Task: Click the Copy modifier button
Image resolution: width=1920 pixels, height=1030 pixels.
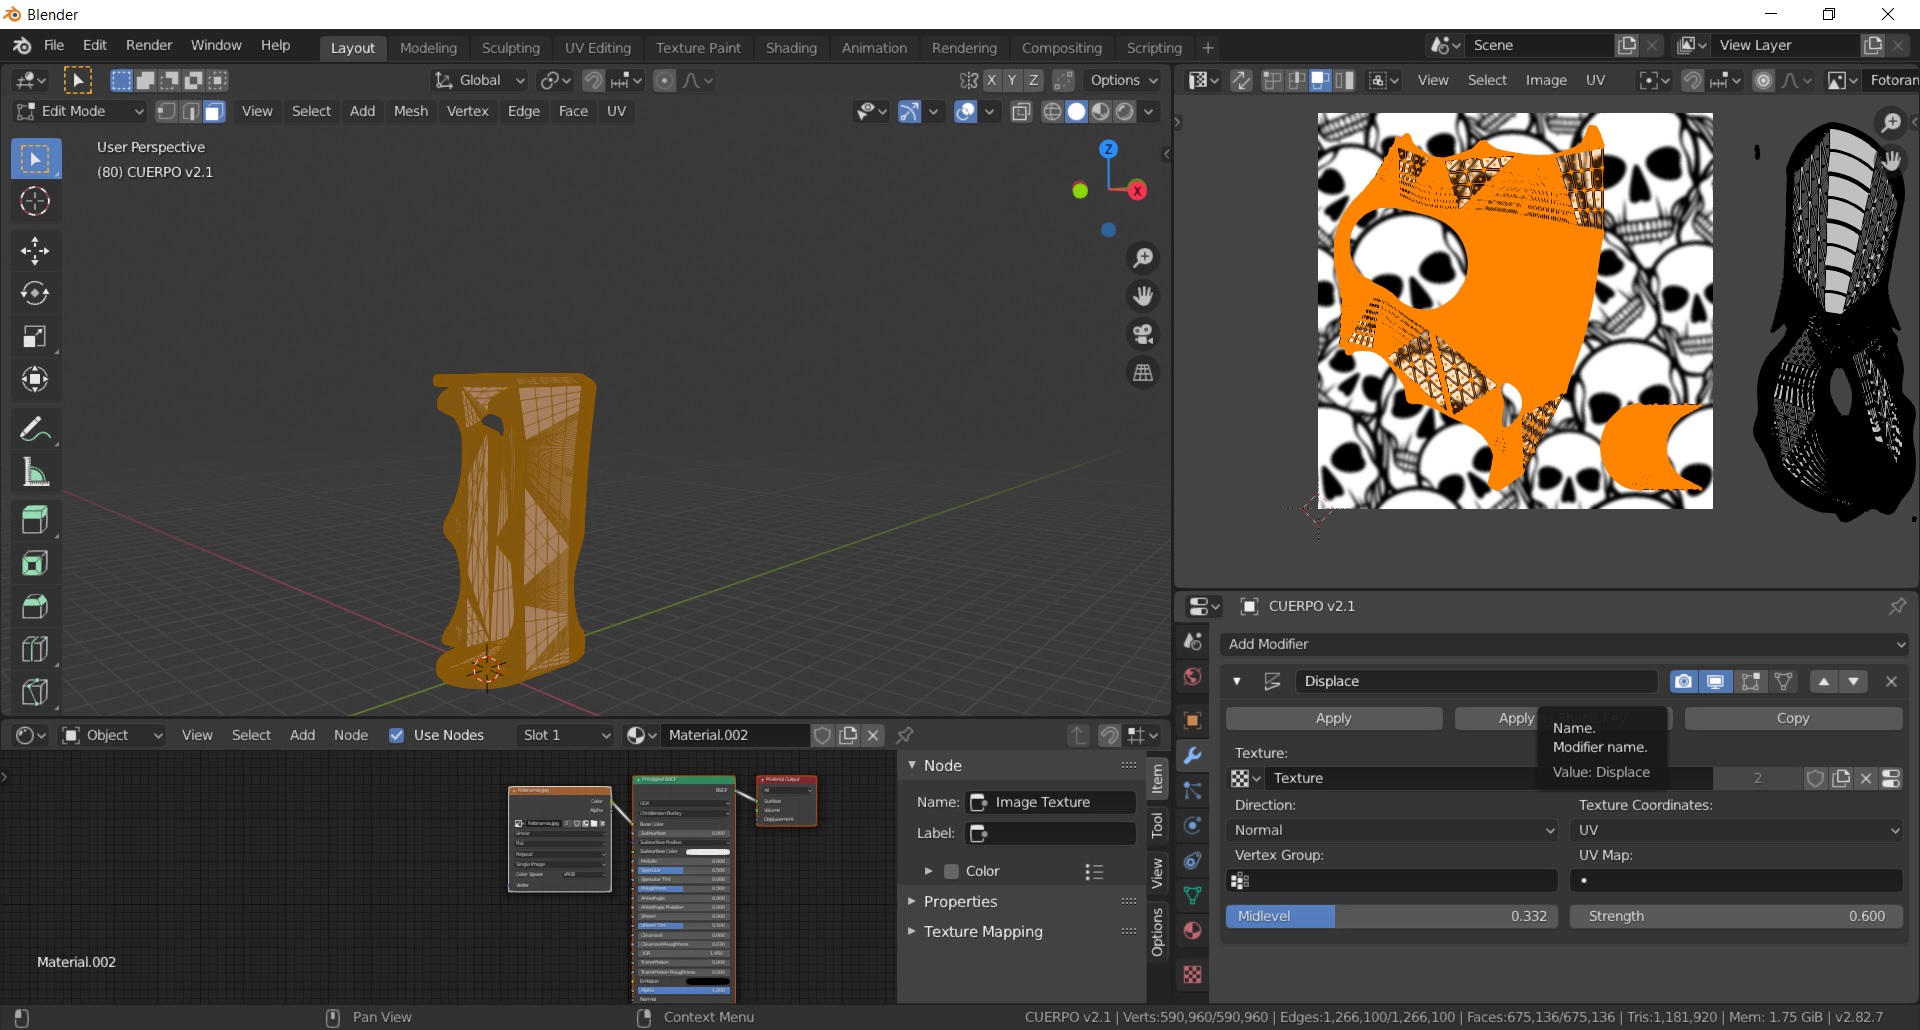Action: coord(1792,718)
